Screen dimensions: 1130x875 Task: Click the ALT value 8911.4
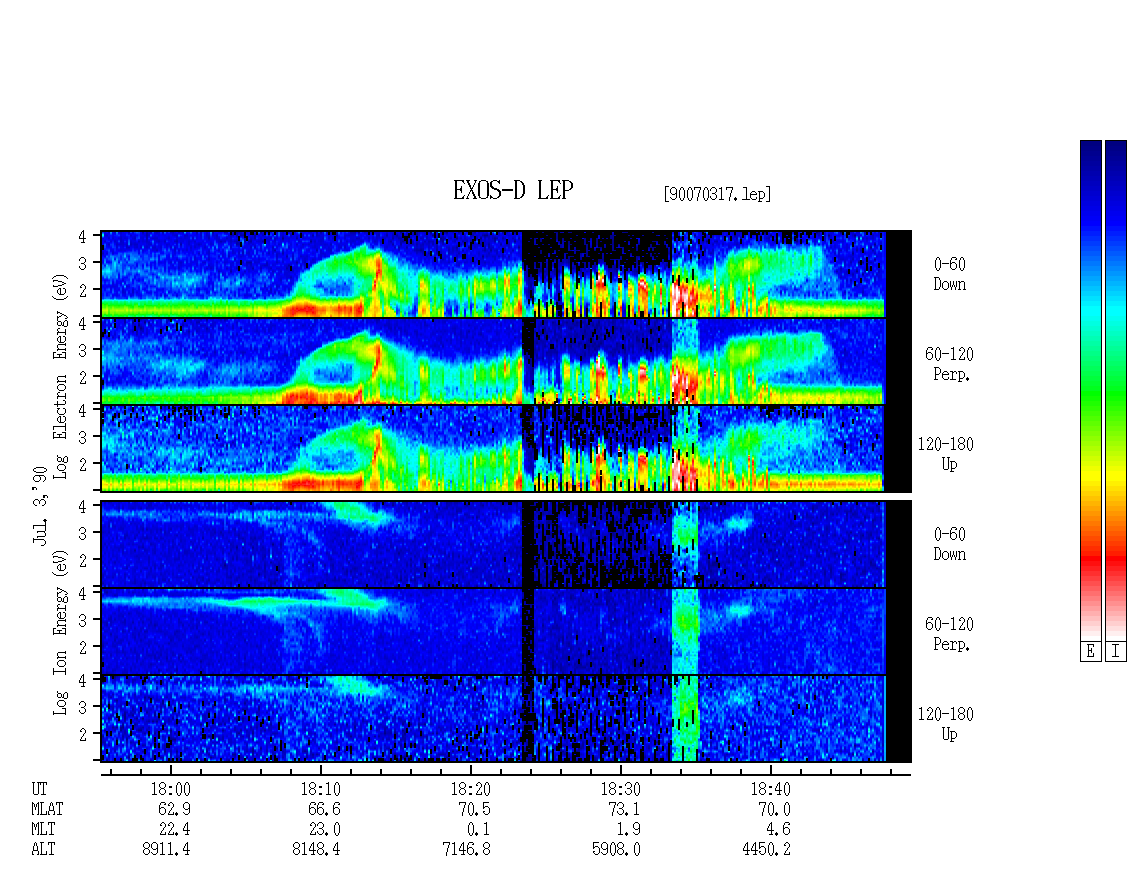(166, 849)
